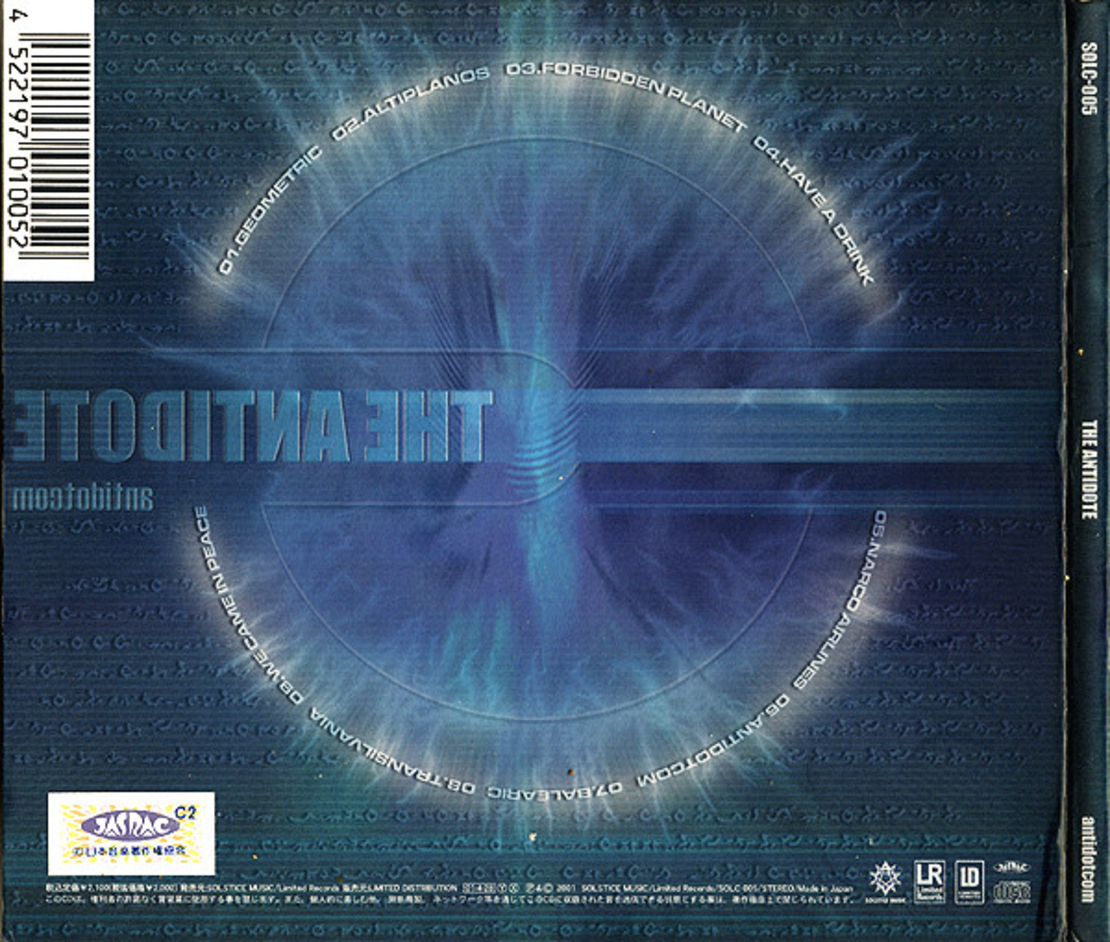
Task: Click the small JASRAC mark above the disc logo
Action: (1012, 868)
